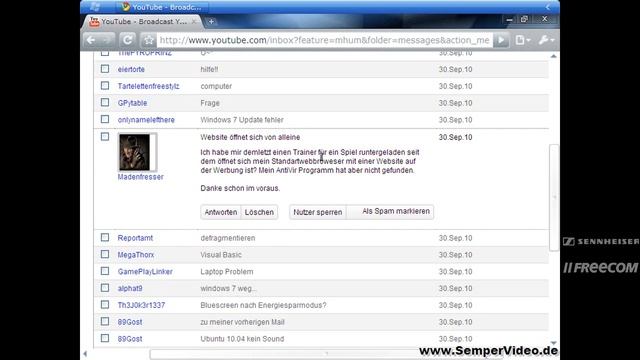This screenshot has width=640, height=360.
Task: Check the box for Reportamt message
Action: pos(105,237)
